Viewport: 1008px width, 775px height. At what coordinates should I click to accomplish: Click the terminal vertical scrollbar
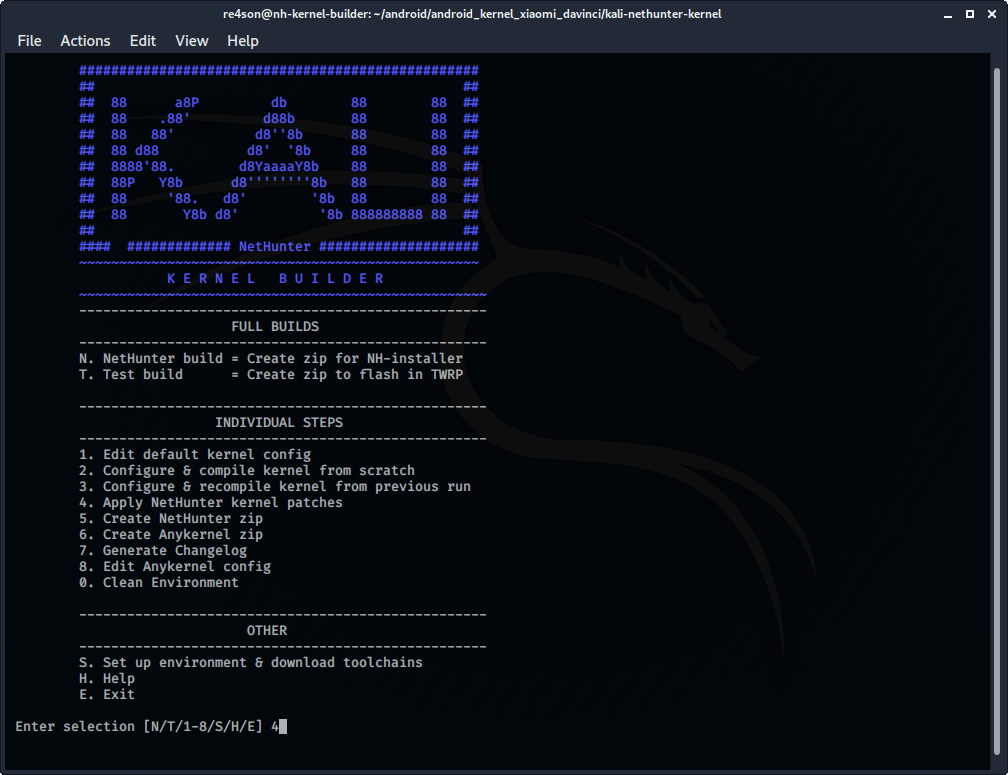995,400
